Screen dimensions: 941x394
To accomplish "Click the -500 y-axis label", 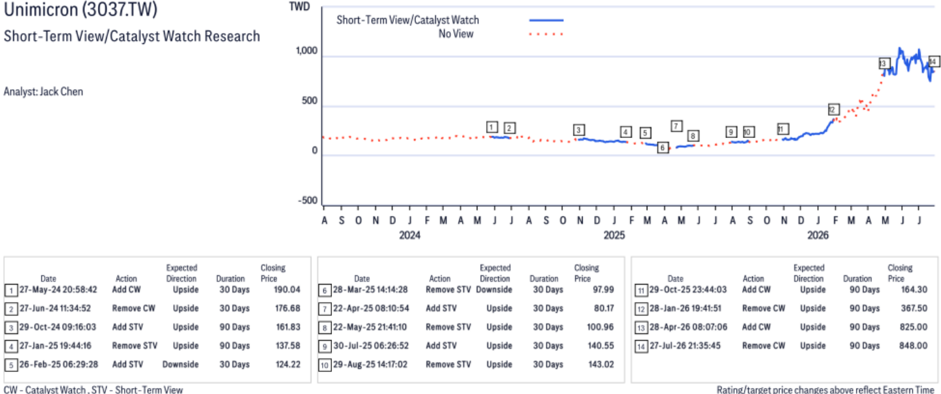I will pos(308,201).
